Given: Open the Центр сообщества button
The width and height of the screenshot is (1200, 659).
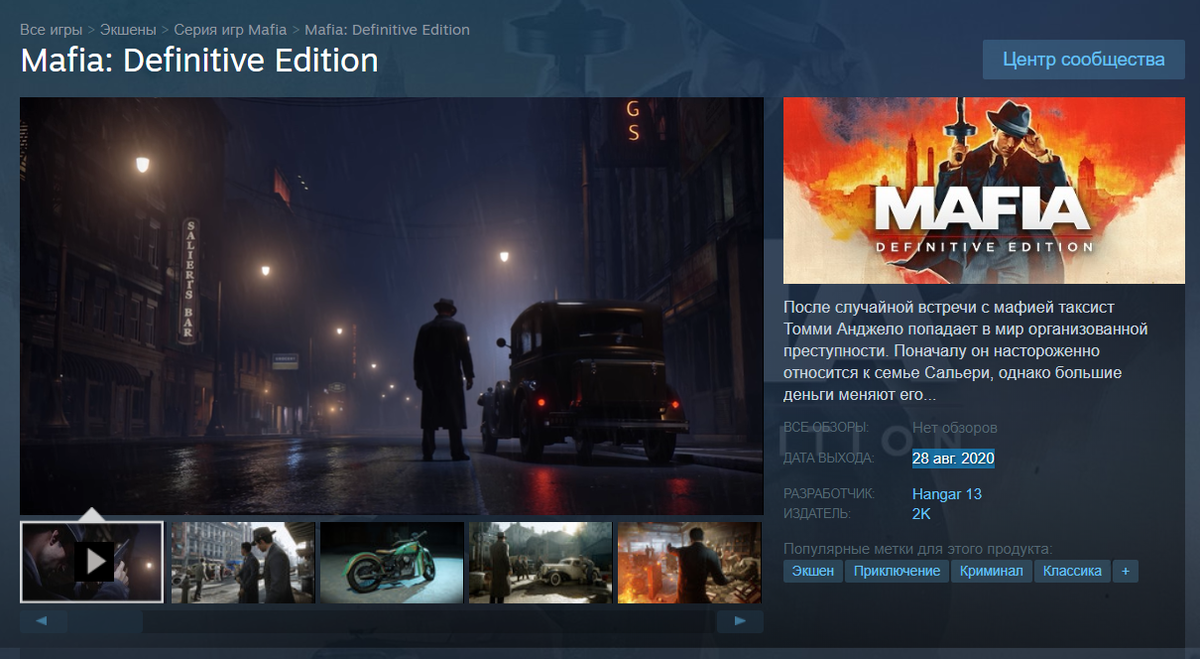Looking at the screenshot, I should (1084, 59).
